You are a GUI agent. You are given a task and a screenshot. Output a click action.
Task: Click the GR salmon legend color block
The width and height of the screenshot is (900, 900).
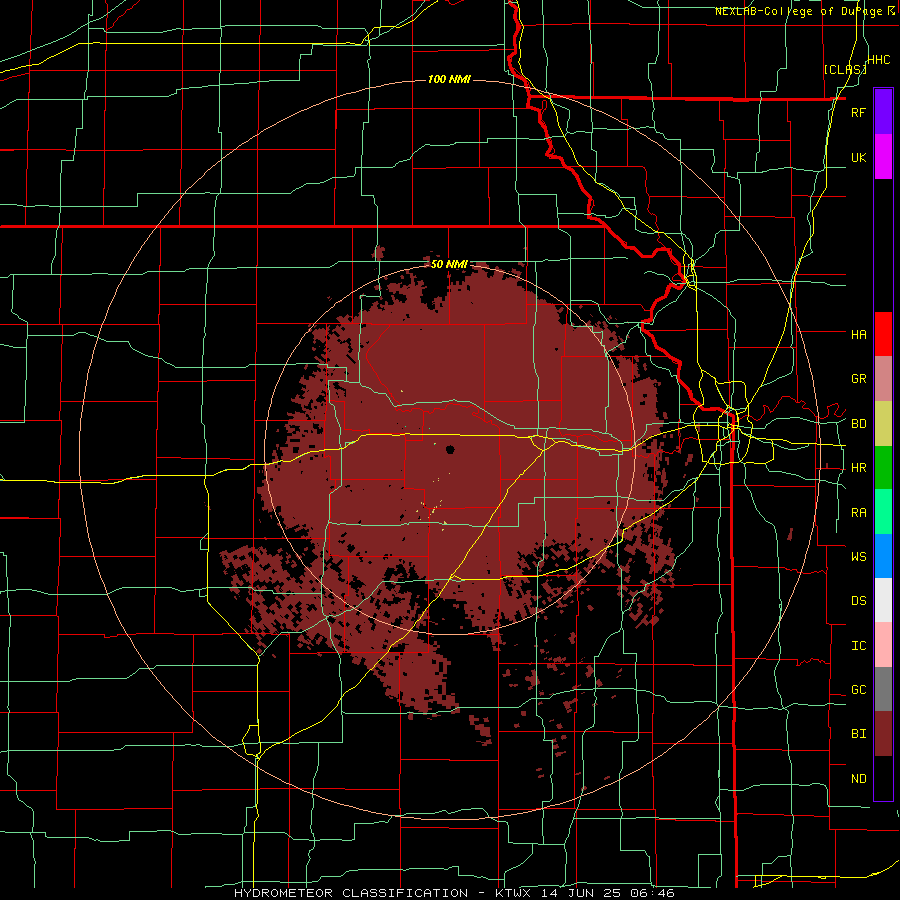(x=883, y=379)
